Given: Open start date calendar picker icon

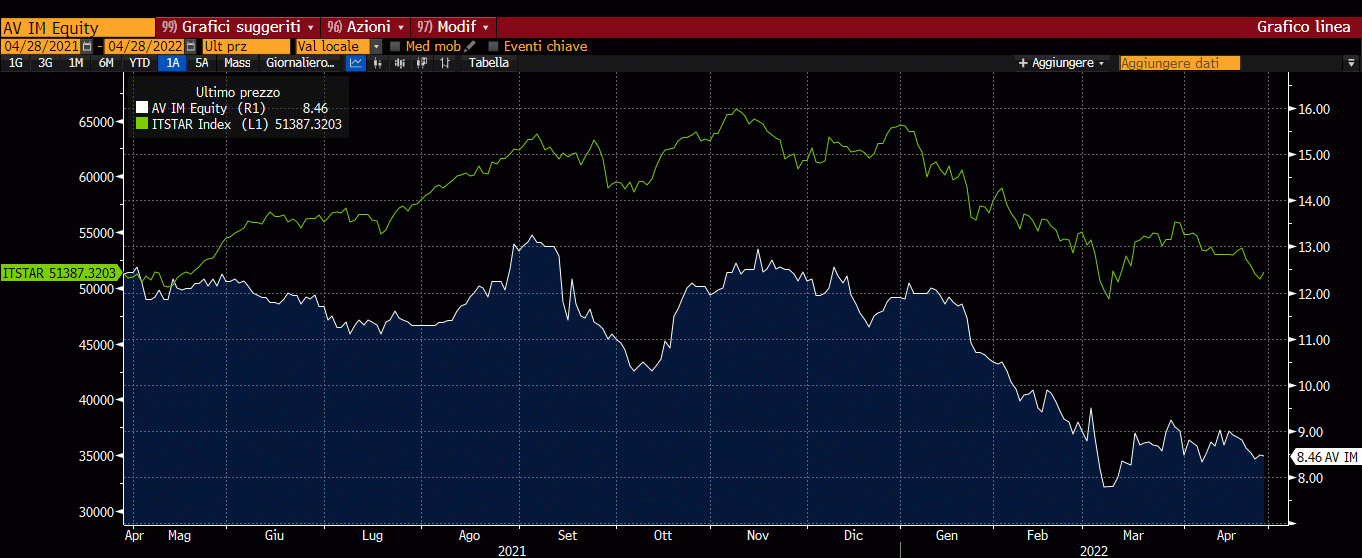Looking at the screenshot, I should click(x=87, y=46).
